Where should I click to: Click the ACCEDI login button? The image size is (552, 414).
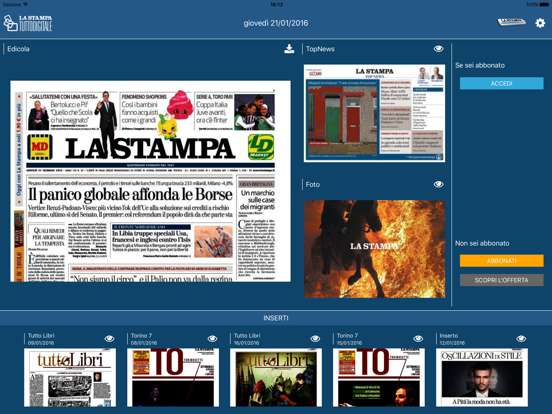502,83
